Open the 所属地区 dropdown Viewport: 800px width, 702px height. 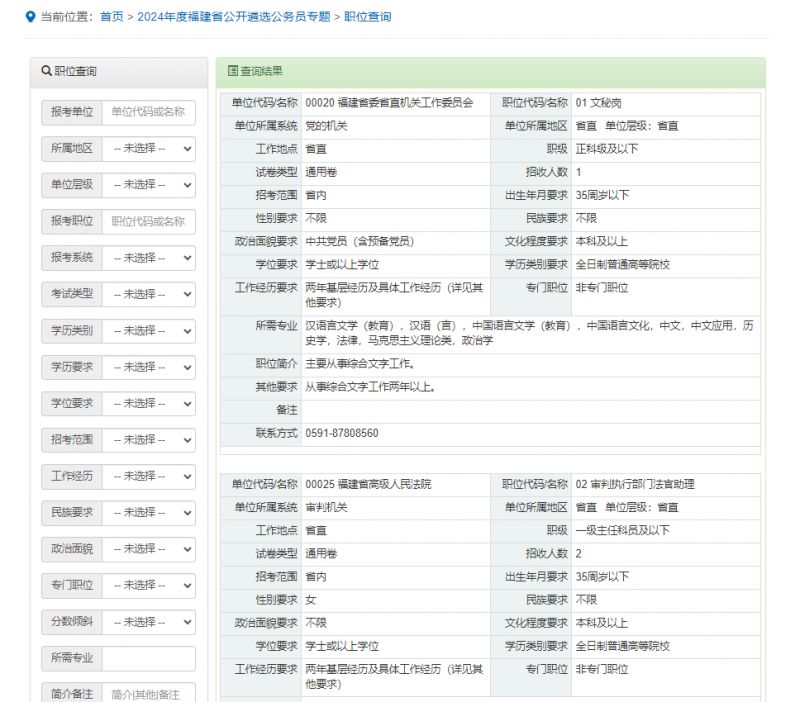coord(148,149)
